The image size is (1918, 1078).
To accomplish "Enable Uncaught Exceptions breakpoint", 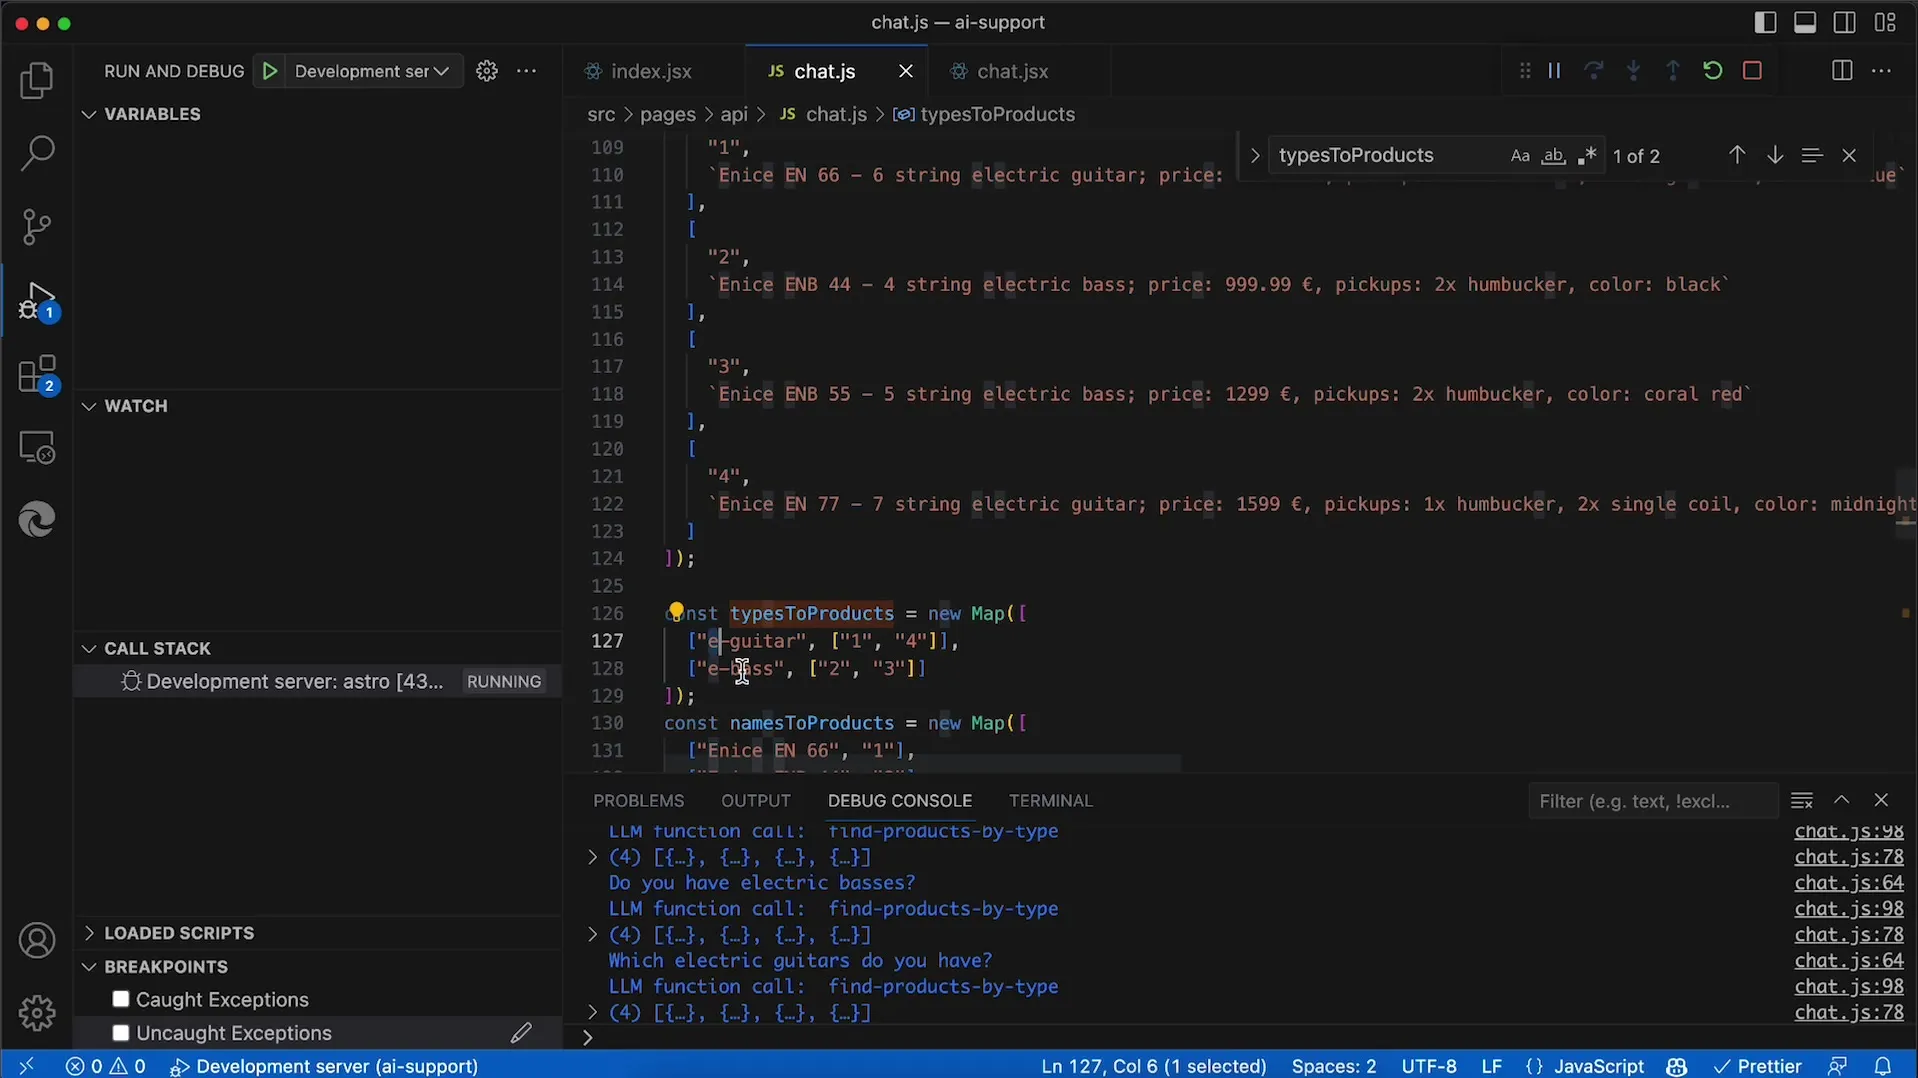I will tap(121, 1033).
